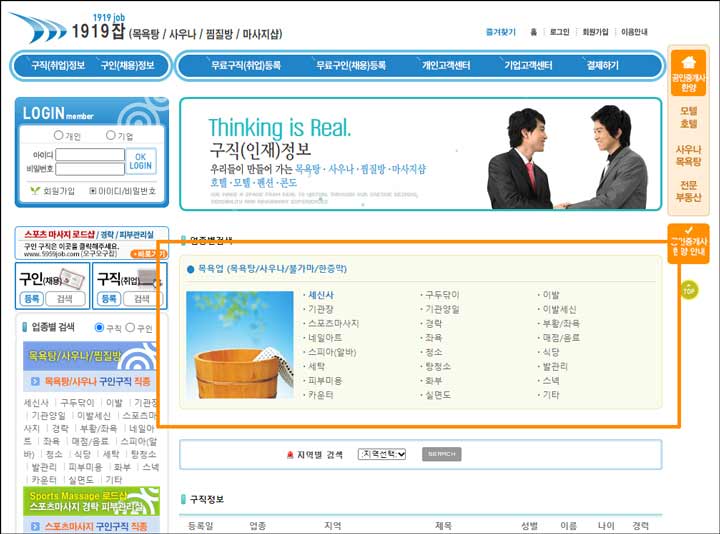
Task: Select the 스피아(알바) category in main panel
Action: pyautogui.click(x=332, y=352)
